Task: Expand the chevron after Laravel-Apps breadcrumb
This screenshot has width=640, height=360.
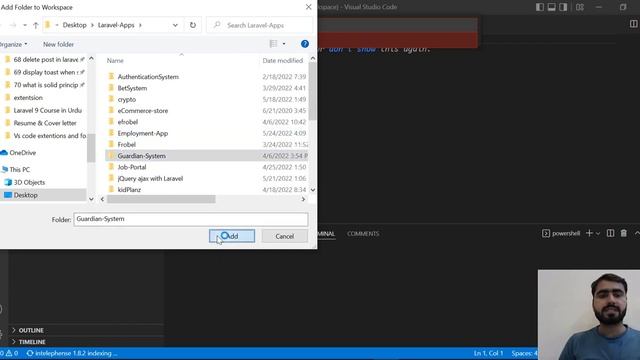Action: pyautogui.click(x=140, y=25)
